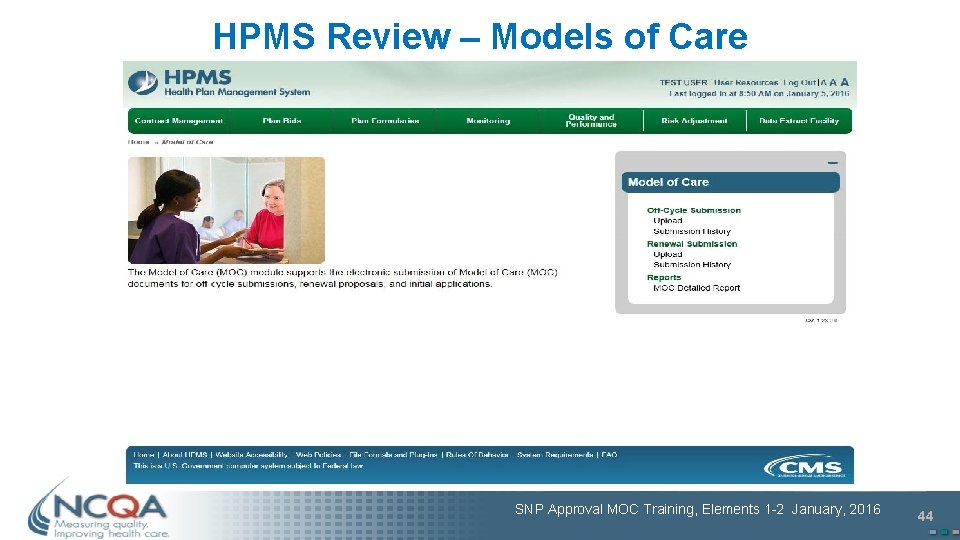This screenshot has height=540, width=960.
Task: Open the Data Extract Facility menu
Action: click(799, 121)
